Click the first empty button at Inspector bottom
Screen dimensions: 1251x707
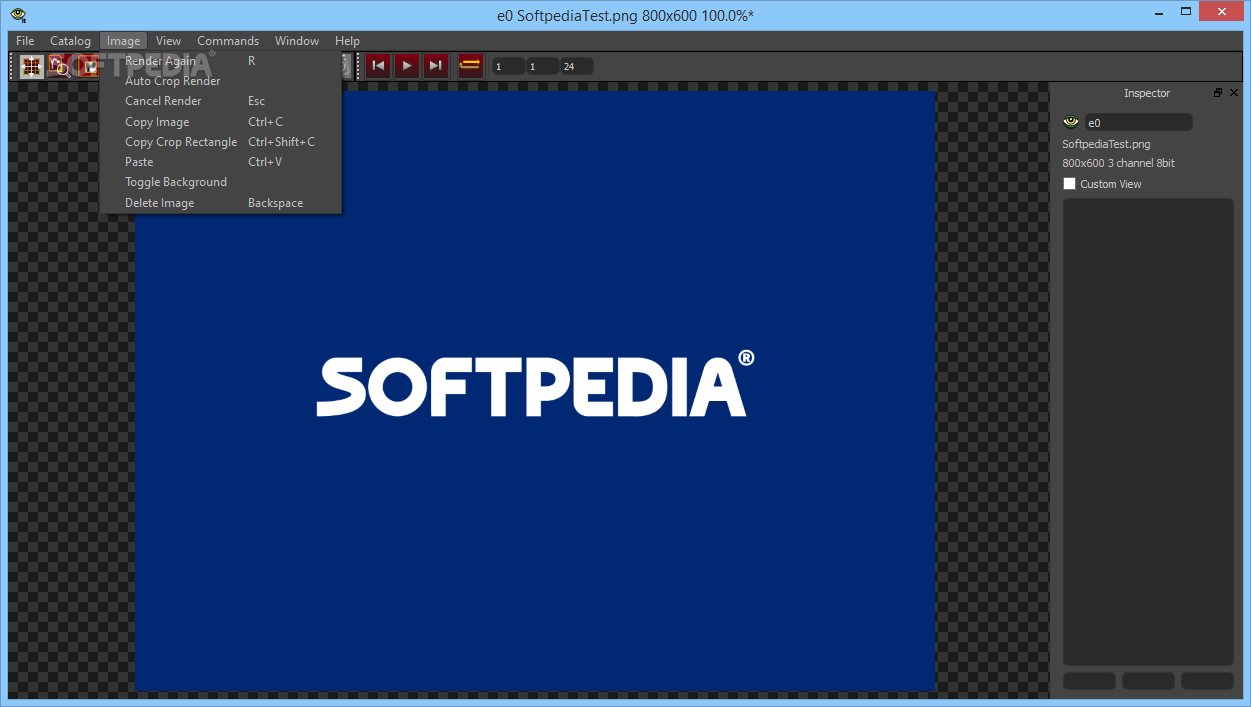pyautogui.click(x=1089, y=681)
